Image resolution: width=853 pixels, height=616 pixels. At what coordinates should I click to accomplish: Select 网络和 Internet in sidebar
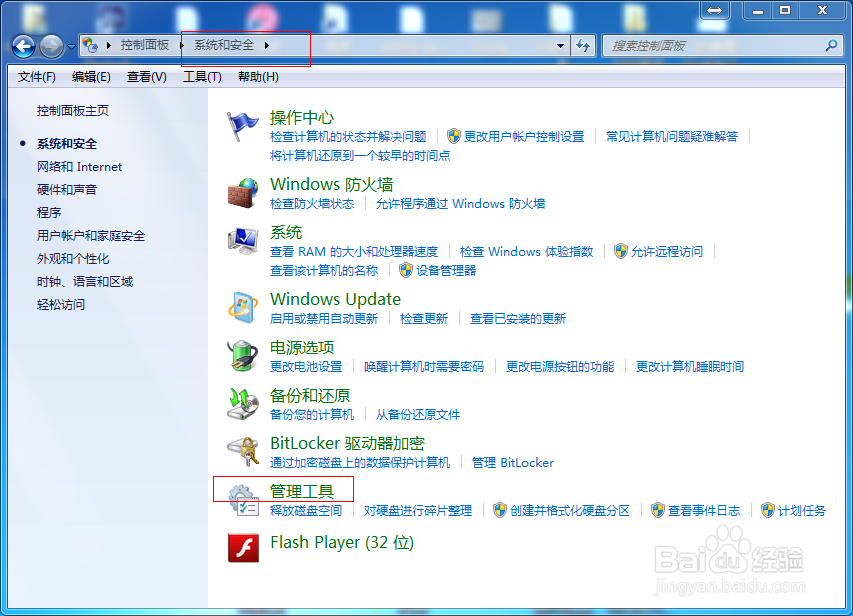(79, 167)
